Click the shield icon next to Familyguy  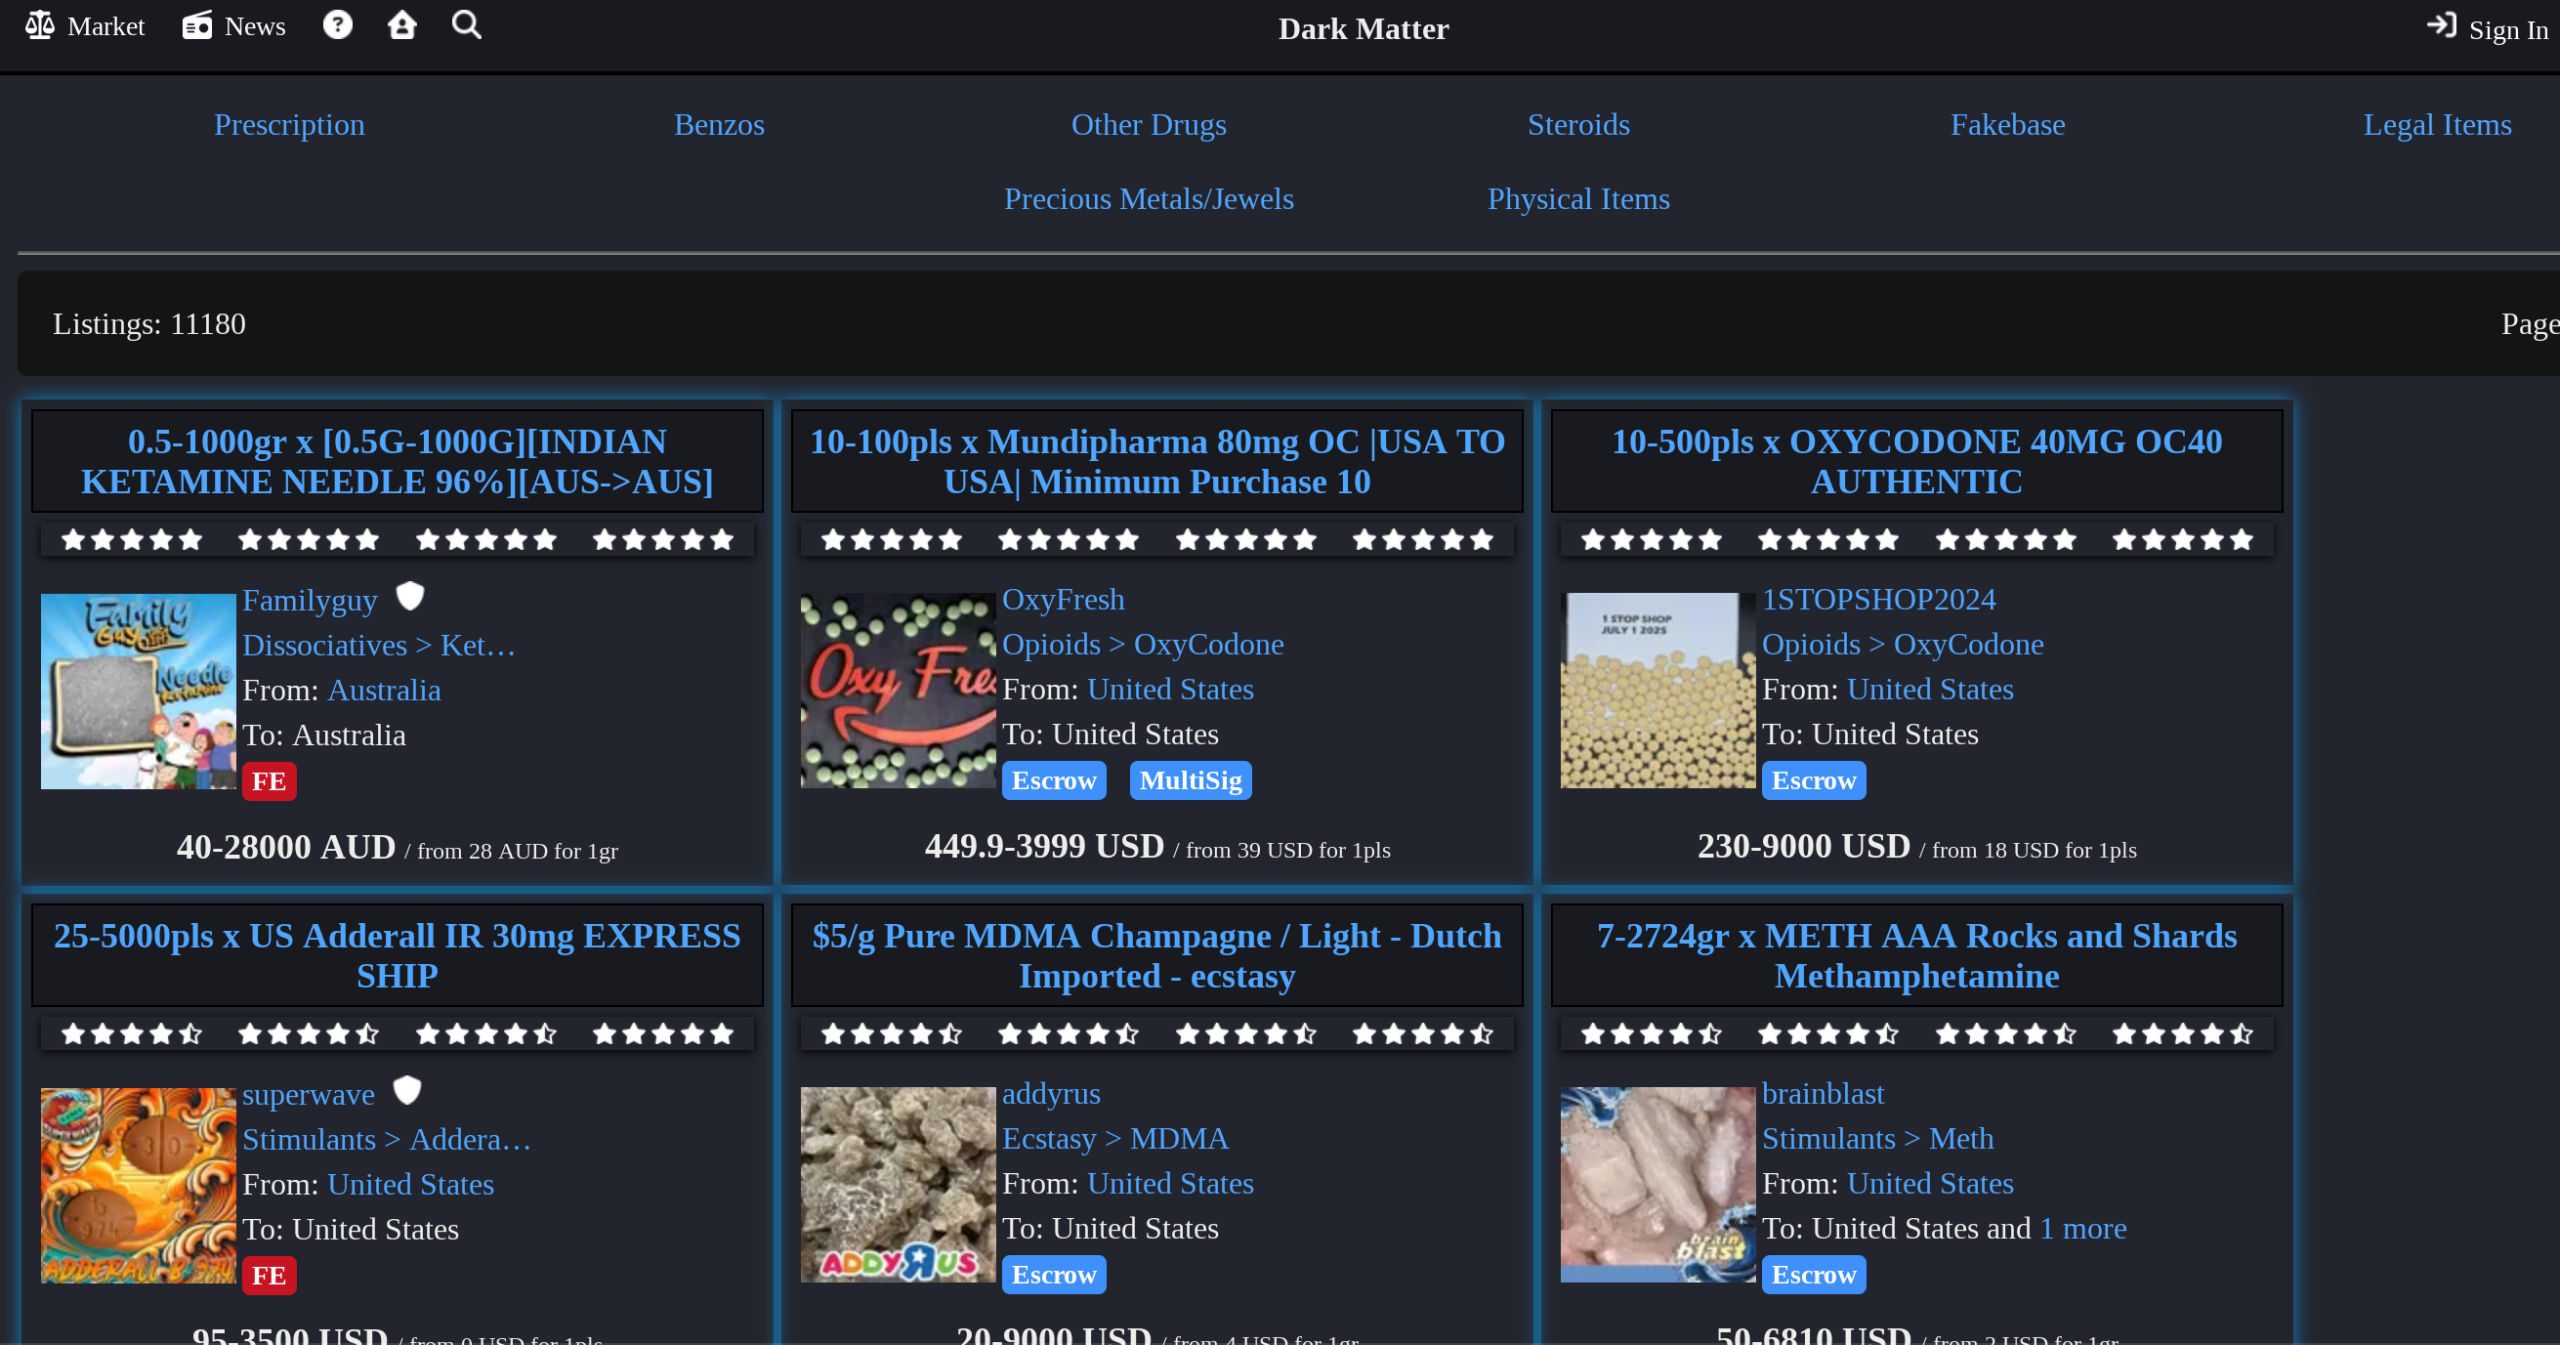(x=410, y=597)
